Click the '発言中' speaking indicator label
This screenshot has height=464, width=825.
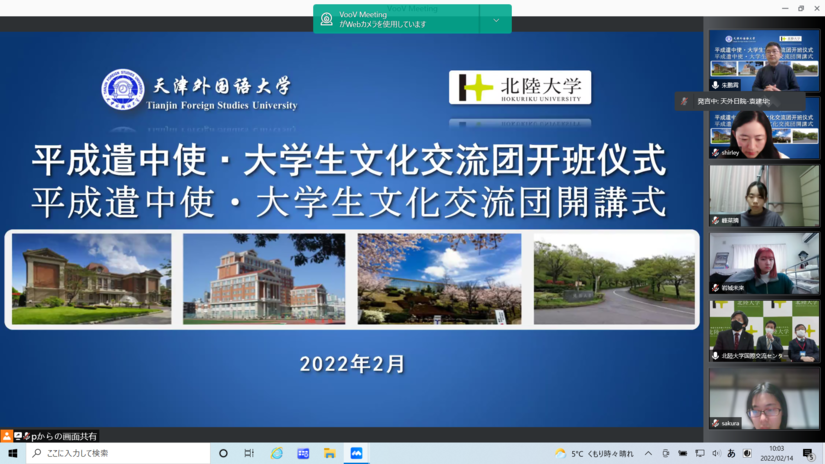pos(733,101)
